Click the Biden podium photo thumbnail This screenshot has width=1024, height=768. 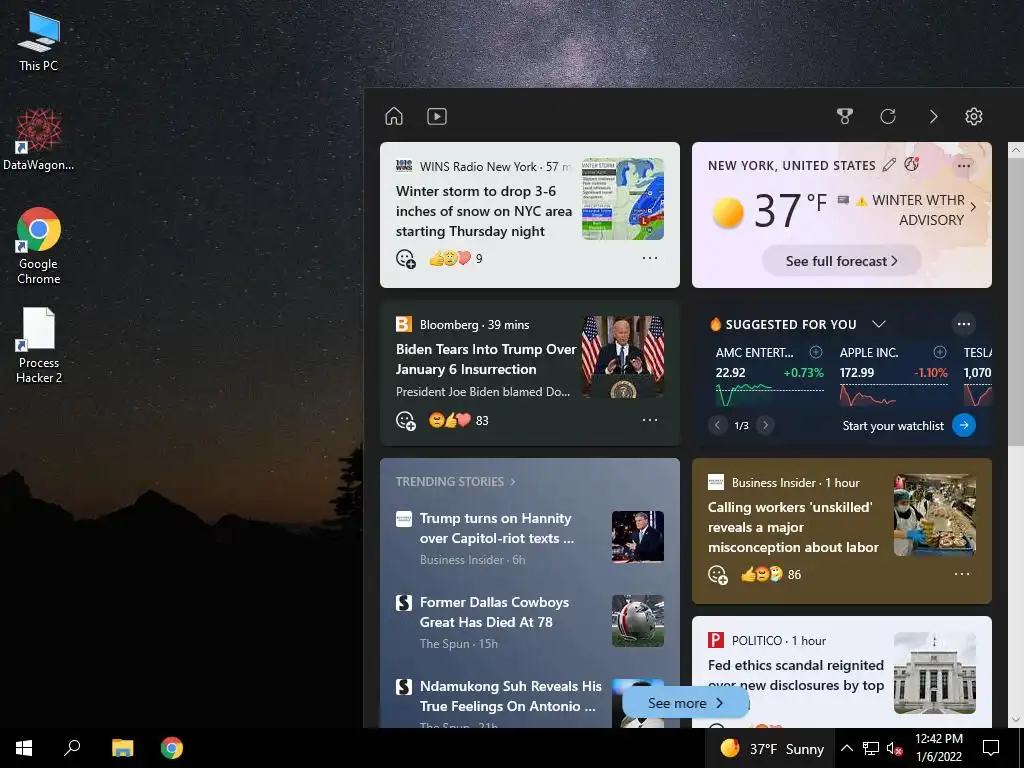[623, 357]
